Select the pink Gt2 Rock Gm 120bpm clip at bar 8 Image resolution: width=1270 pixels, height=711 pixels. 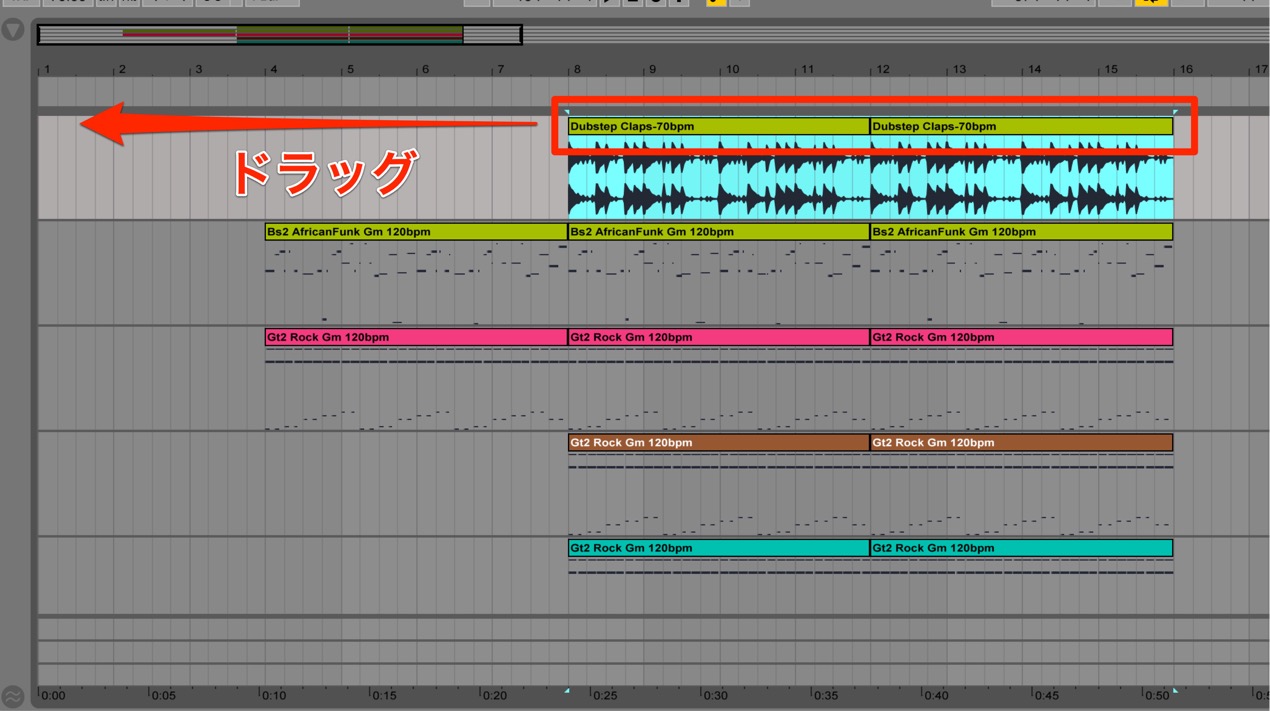[x=719, y=337]
